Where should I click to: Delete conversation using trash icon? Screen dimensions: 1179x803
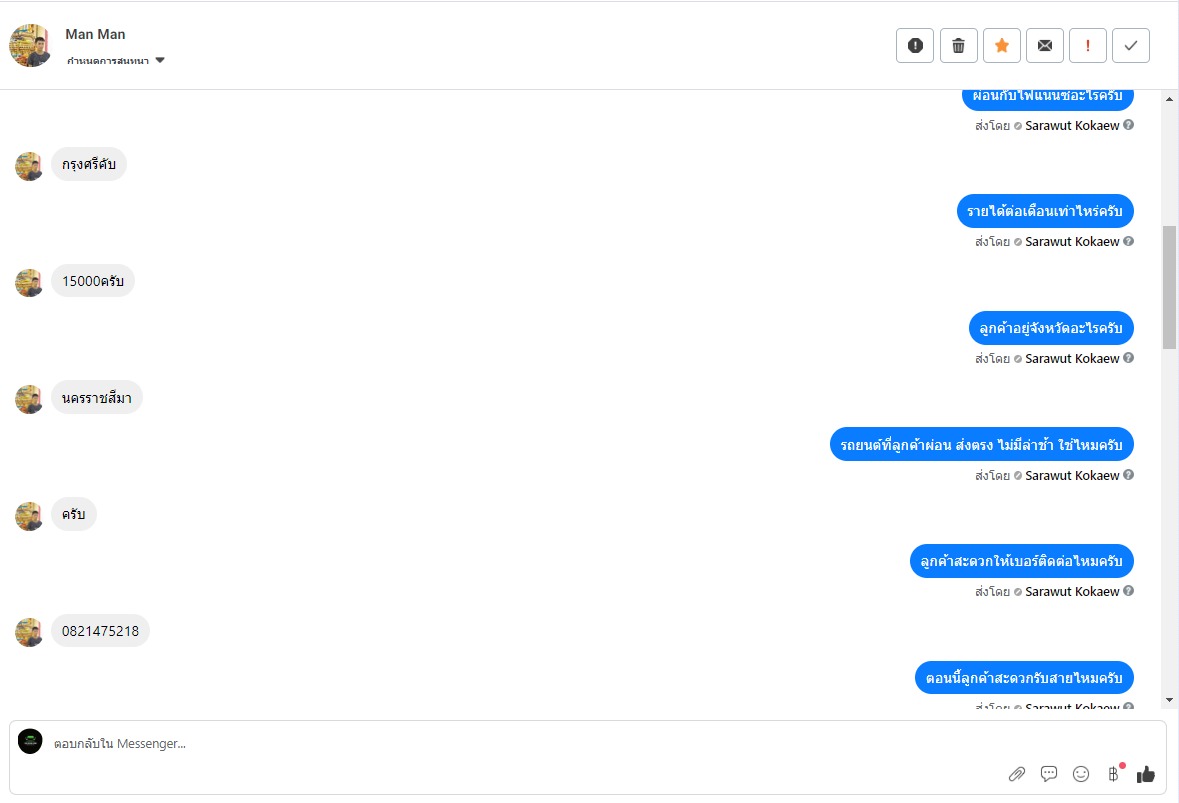click(958, 45)
